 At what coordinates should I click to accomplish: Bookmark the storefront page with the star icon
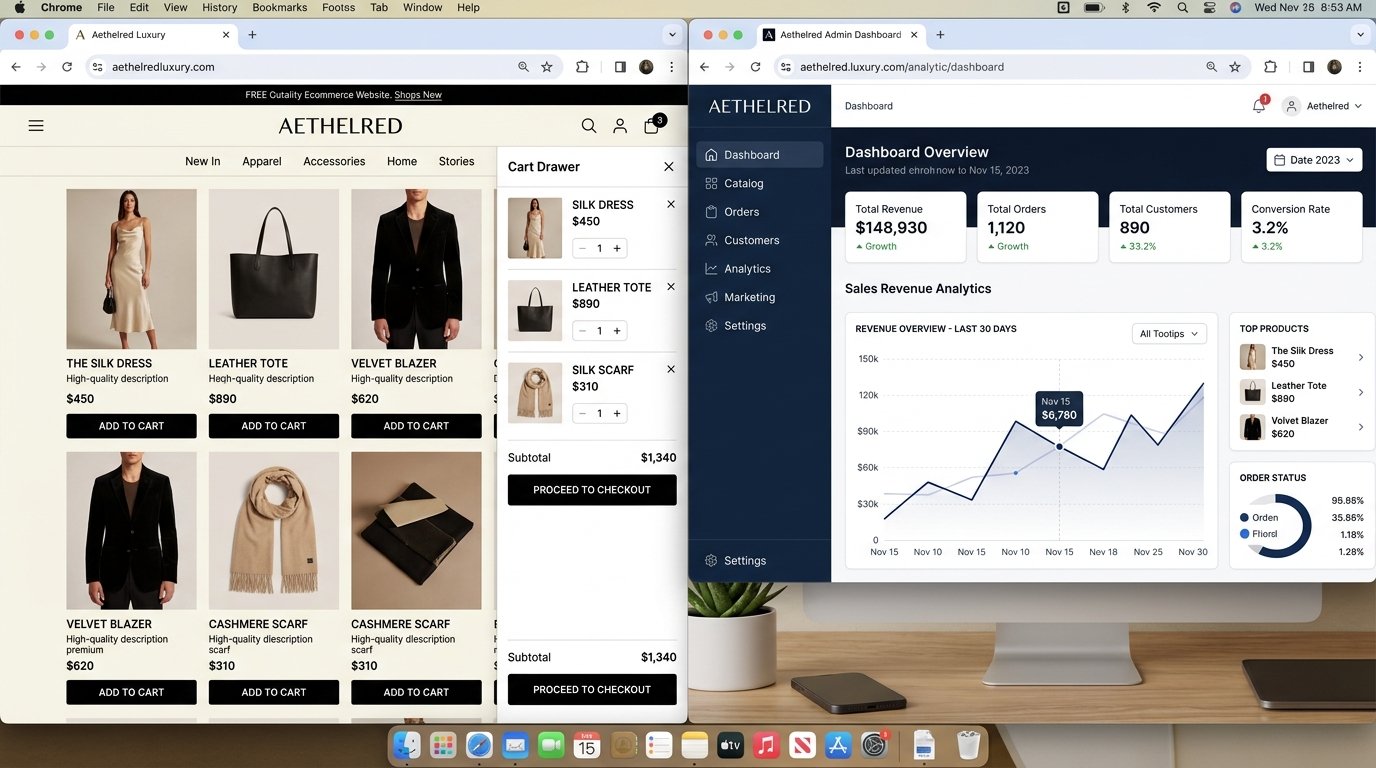click(x=547, y=67)
